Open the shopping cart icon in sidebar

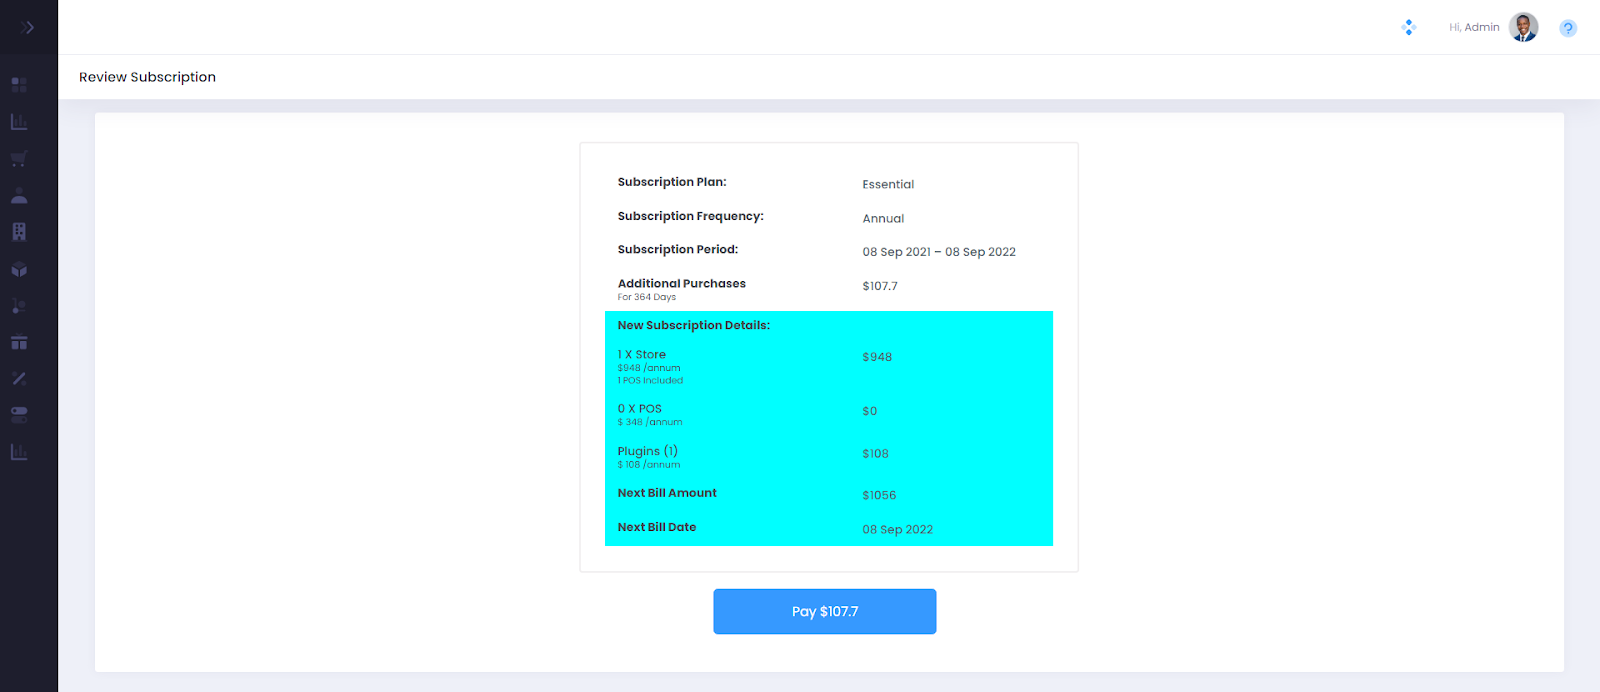point(19,159)
